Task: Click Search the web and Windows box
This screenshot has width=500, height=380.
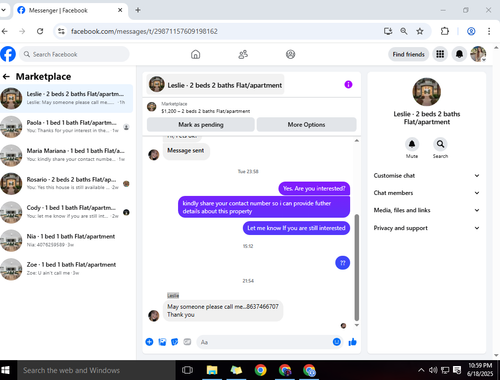Action: click(x=96, y=370)
